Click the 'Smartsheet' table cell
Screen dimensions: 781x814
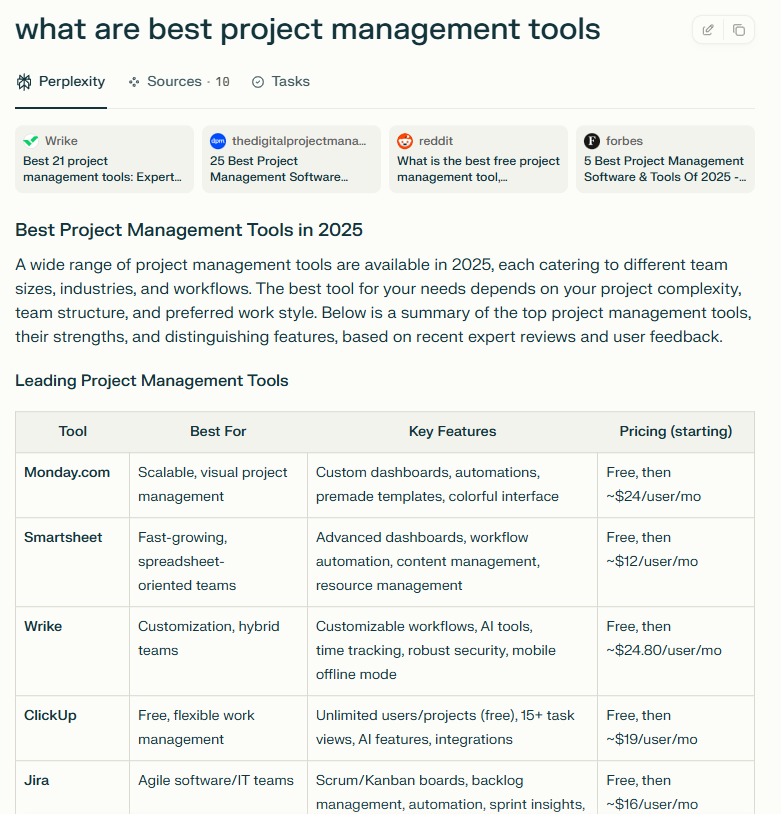point(73,562)
